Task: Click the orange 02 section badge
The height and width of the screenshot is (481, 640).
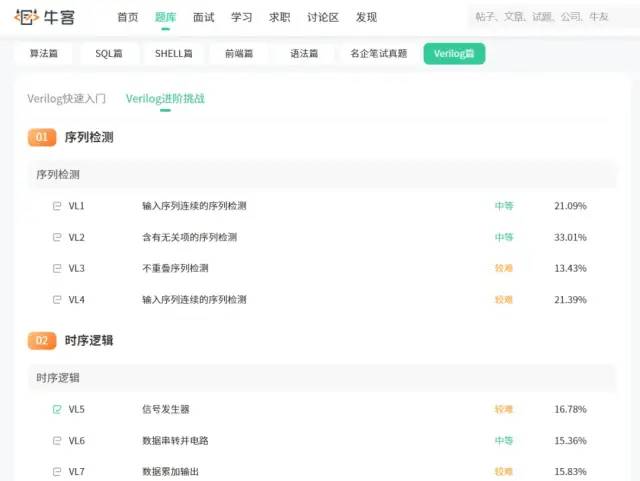Action: (x=42, y=341)
